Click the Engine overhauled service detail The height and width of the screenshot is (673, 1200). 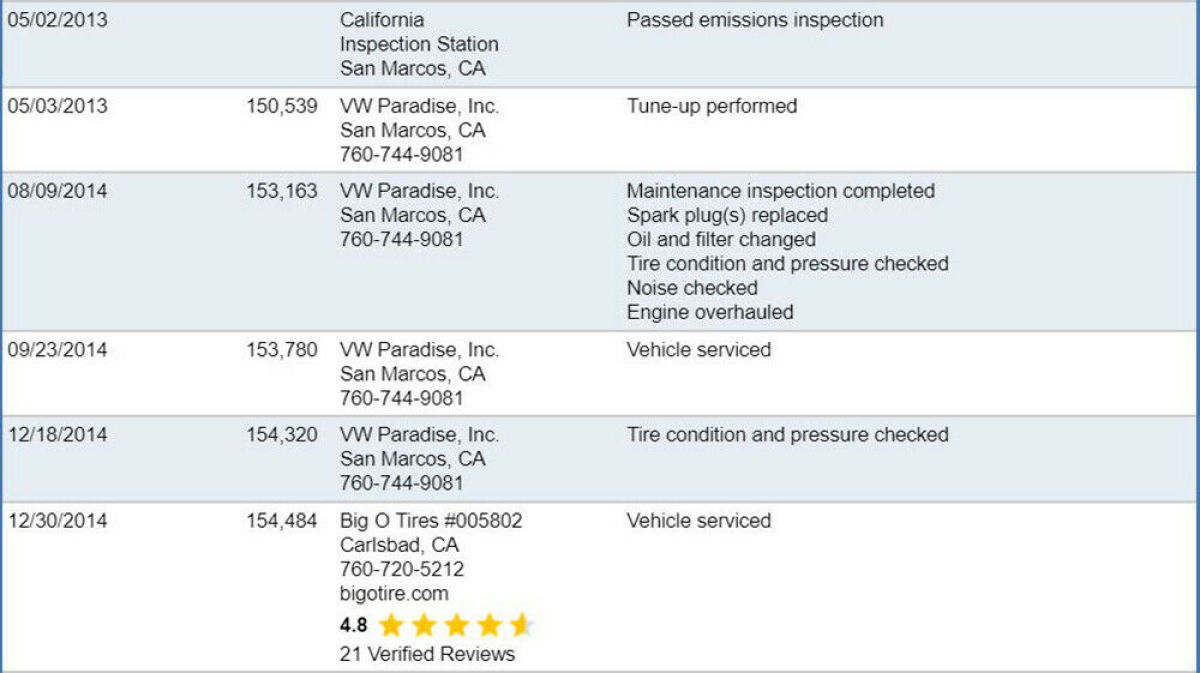(x=710, y=312)
